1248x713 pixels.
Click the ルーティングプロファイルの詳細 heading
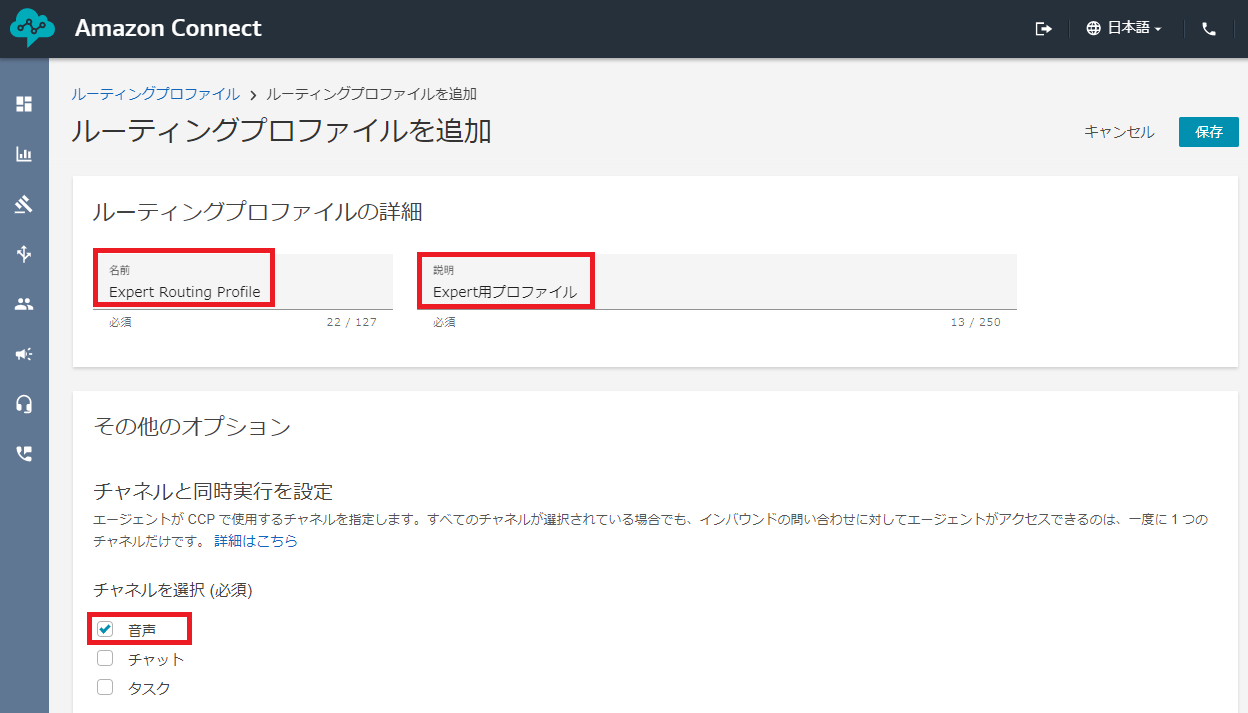click(x=257, y=212)
